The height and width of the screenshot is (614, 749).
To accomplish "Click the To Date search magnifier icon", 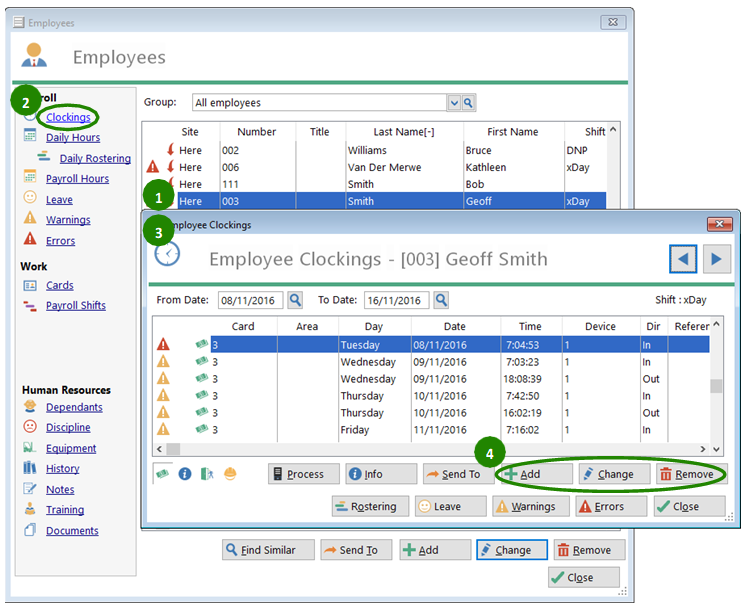I will tap(441, 300).
